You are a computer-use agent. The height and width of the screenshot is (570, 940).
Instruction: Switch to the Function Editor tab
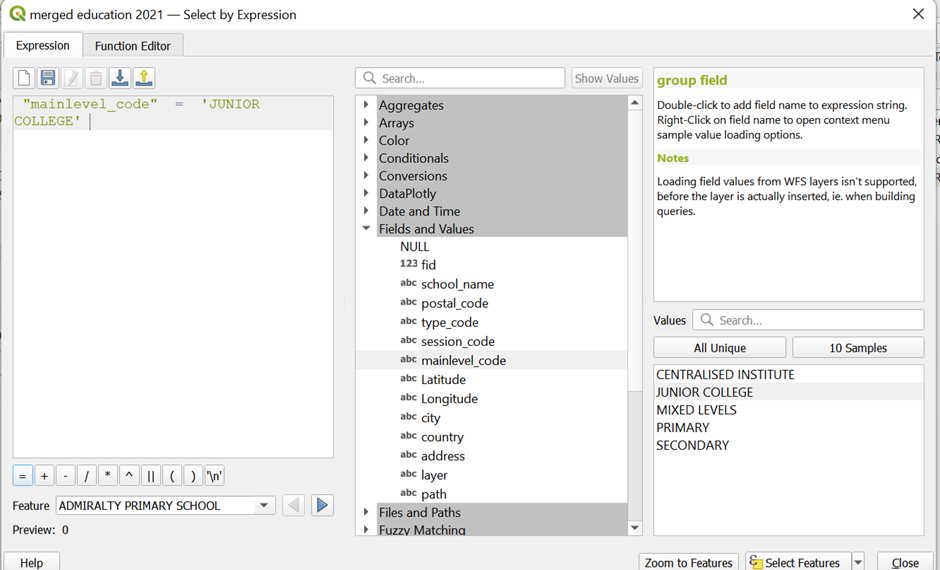[x=132, y=45]
